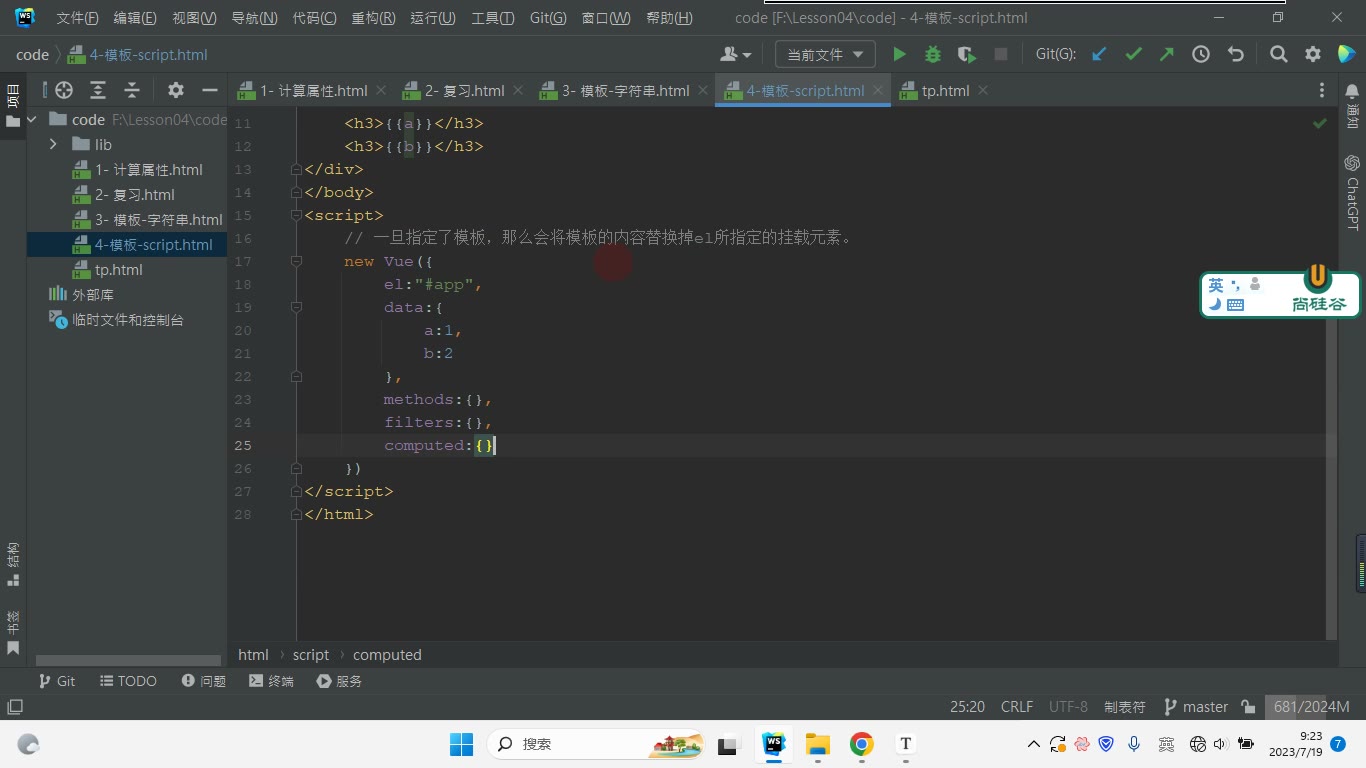Start debugging with the bug icon
The height and width of the screenshot is (768, 1366).
(x=933, y=55)
